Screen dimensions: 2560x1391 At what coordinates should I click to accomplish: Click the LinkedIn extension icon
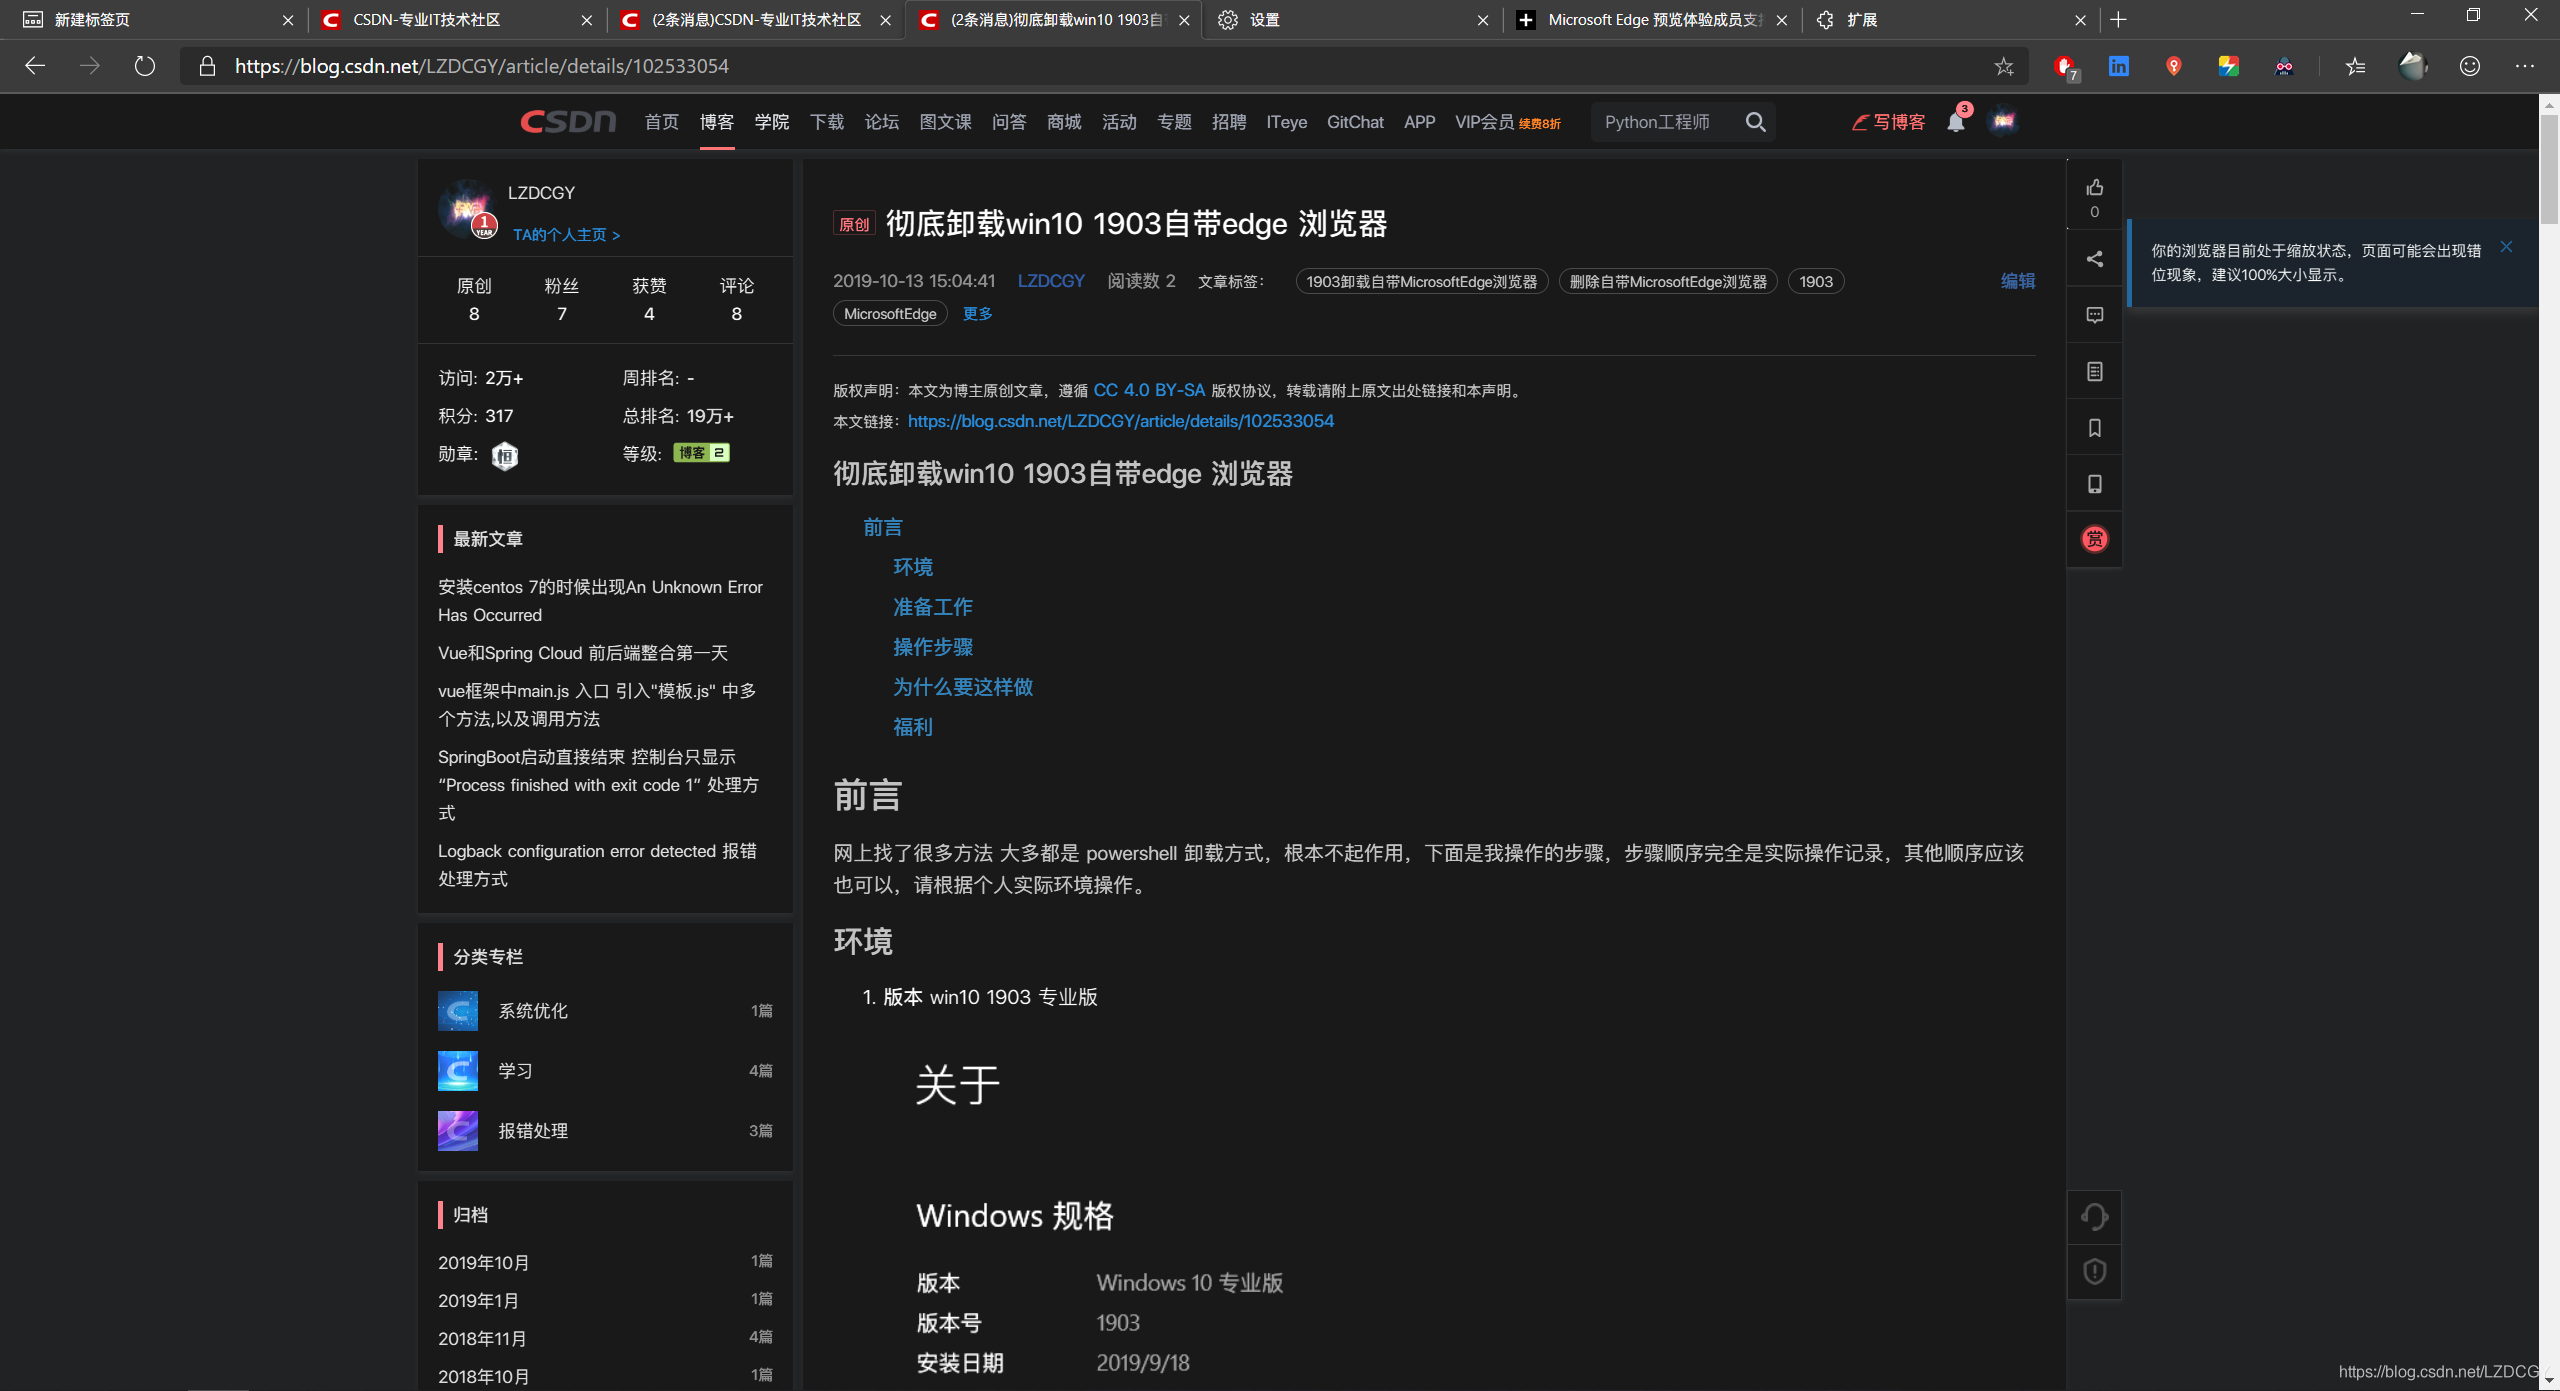2118,66
